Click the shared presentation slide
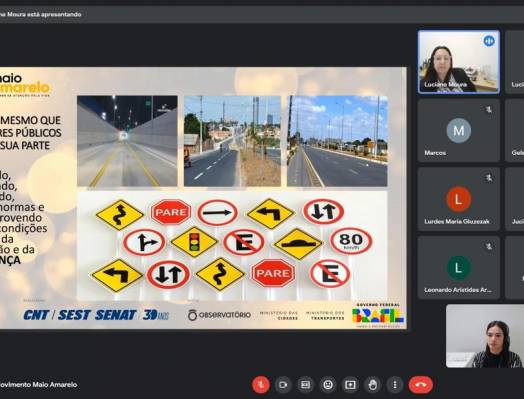Screen dimensions: 524x399 (203, 198)
